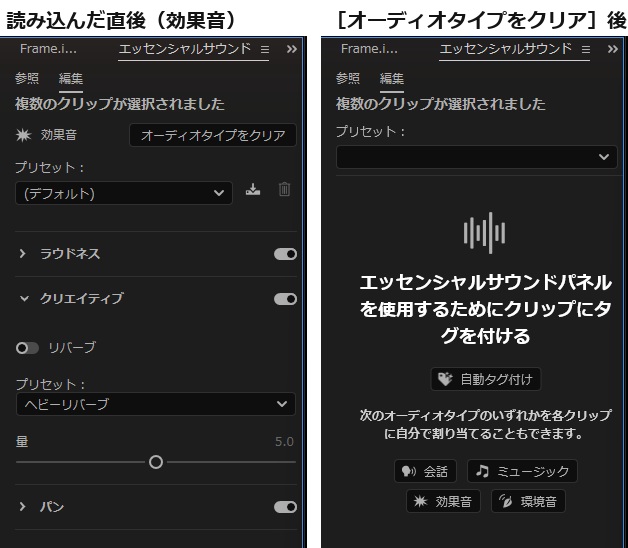The width and height of the screenshot is (628, 548).
Task: Click オーディオタイプをクリア button
Action: pos(213,135)
